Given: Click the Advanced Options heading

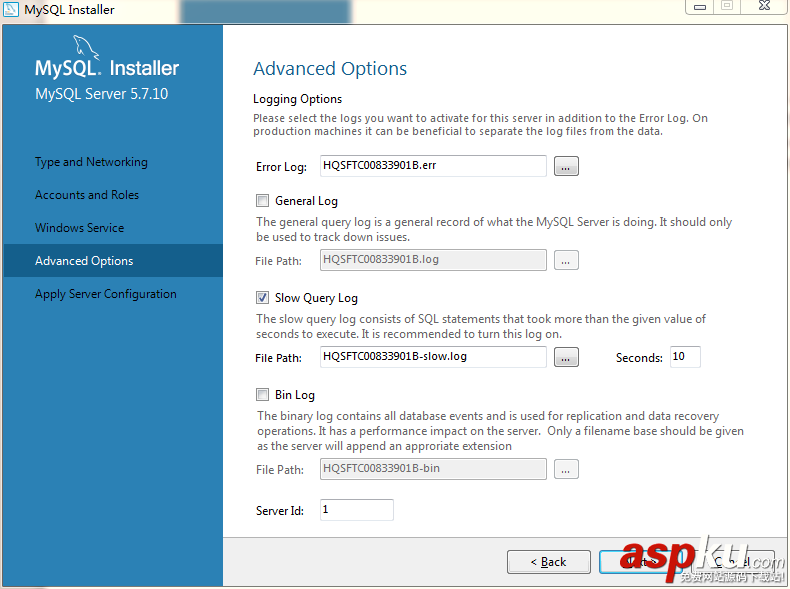Looking at the screenshot, I should point(330,69).
